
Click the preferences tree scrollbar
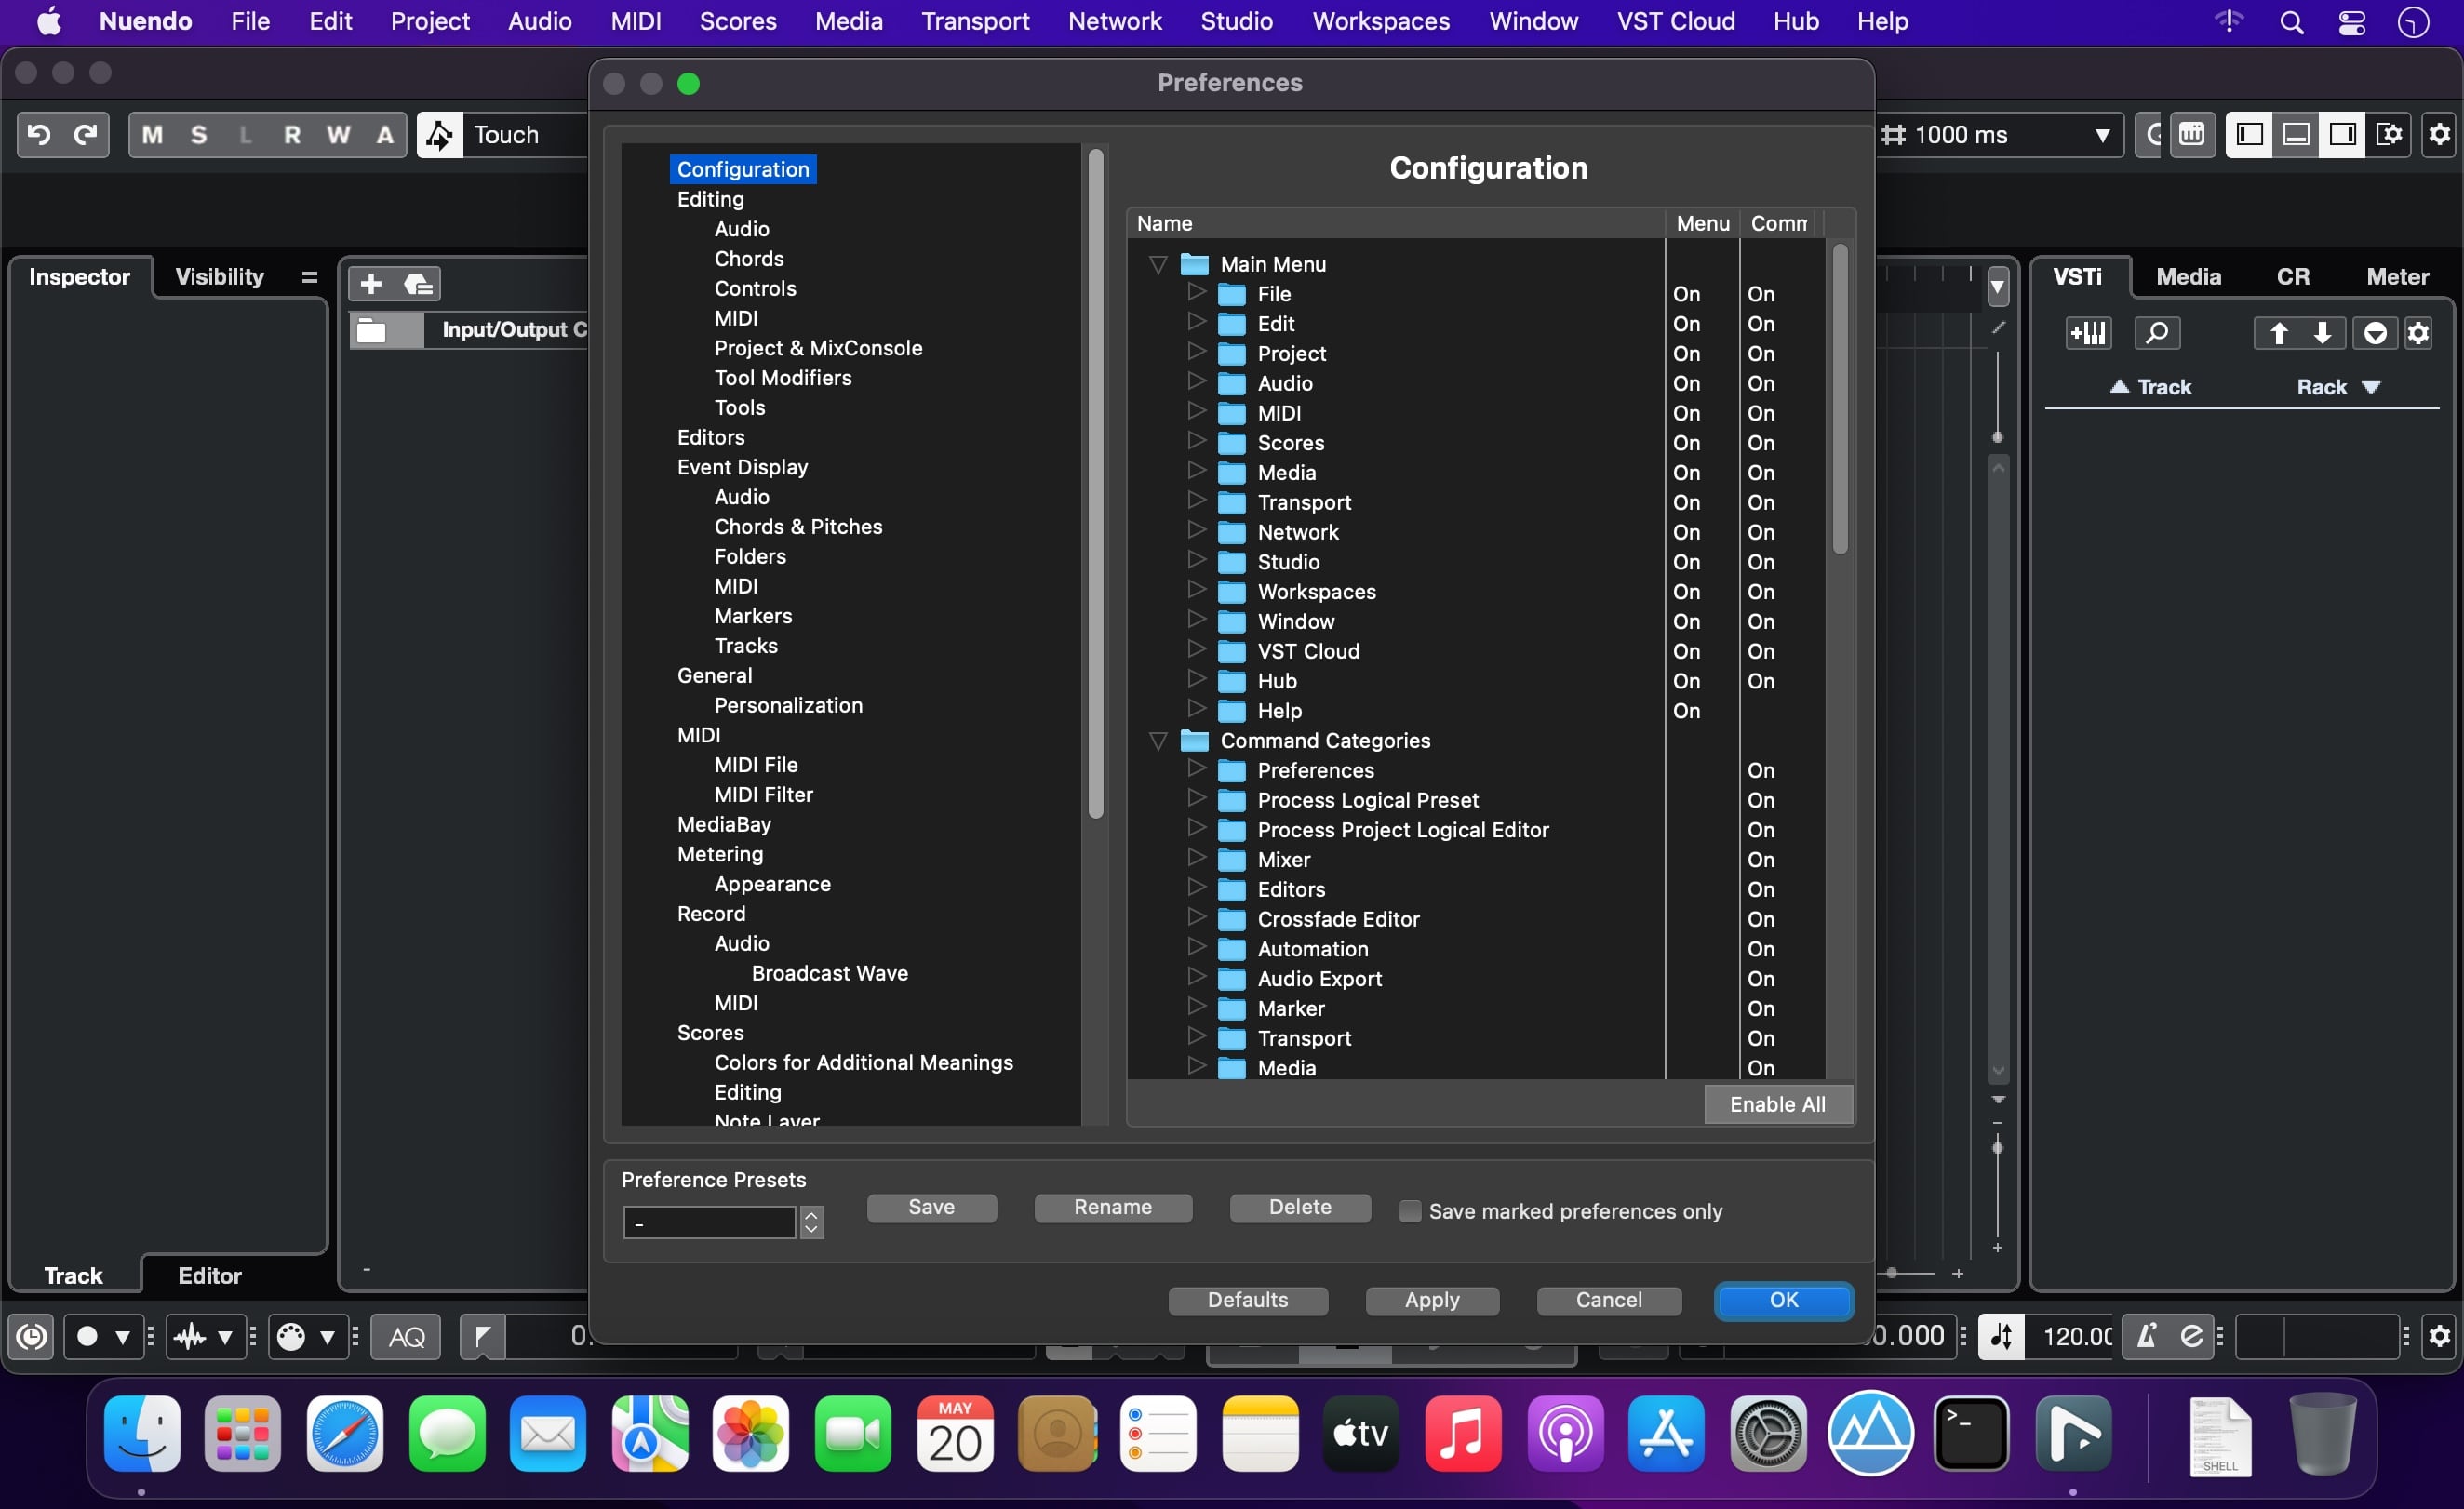click(x=1095, y=484)
